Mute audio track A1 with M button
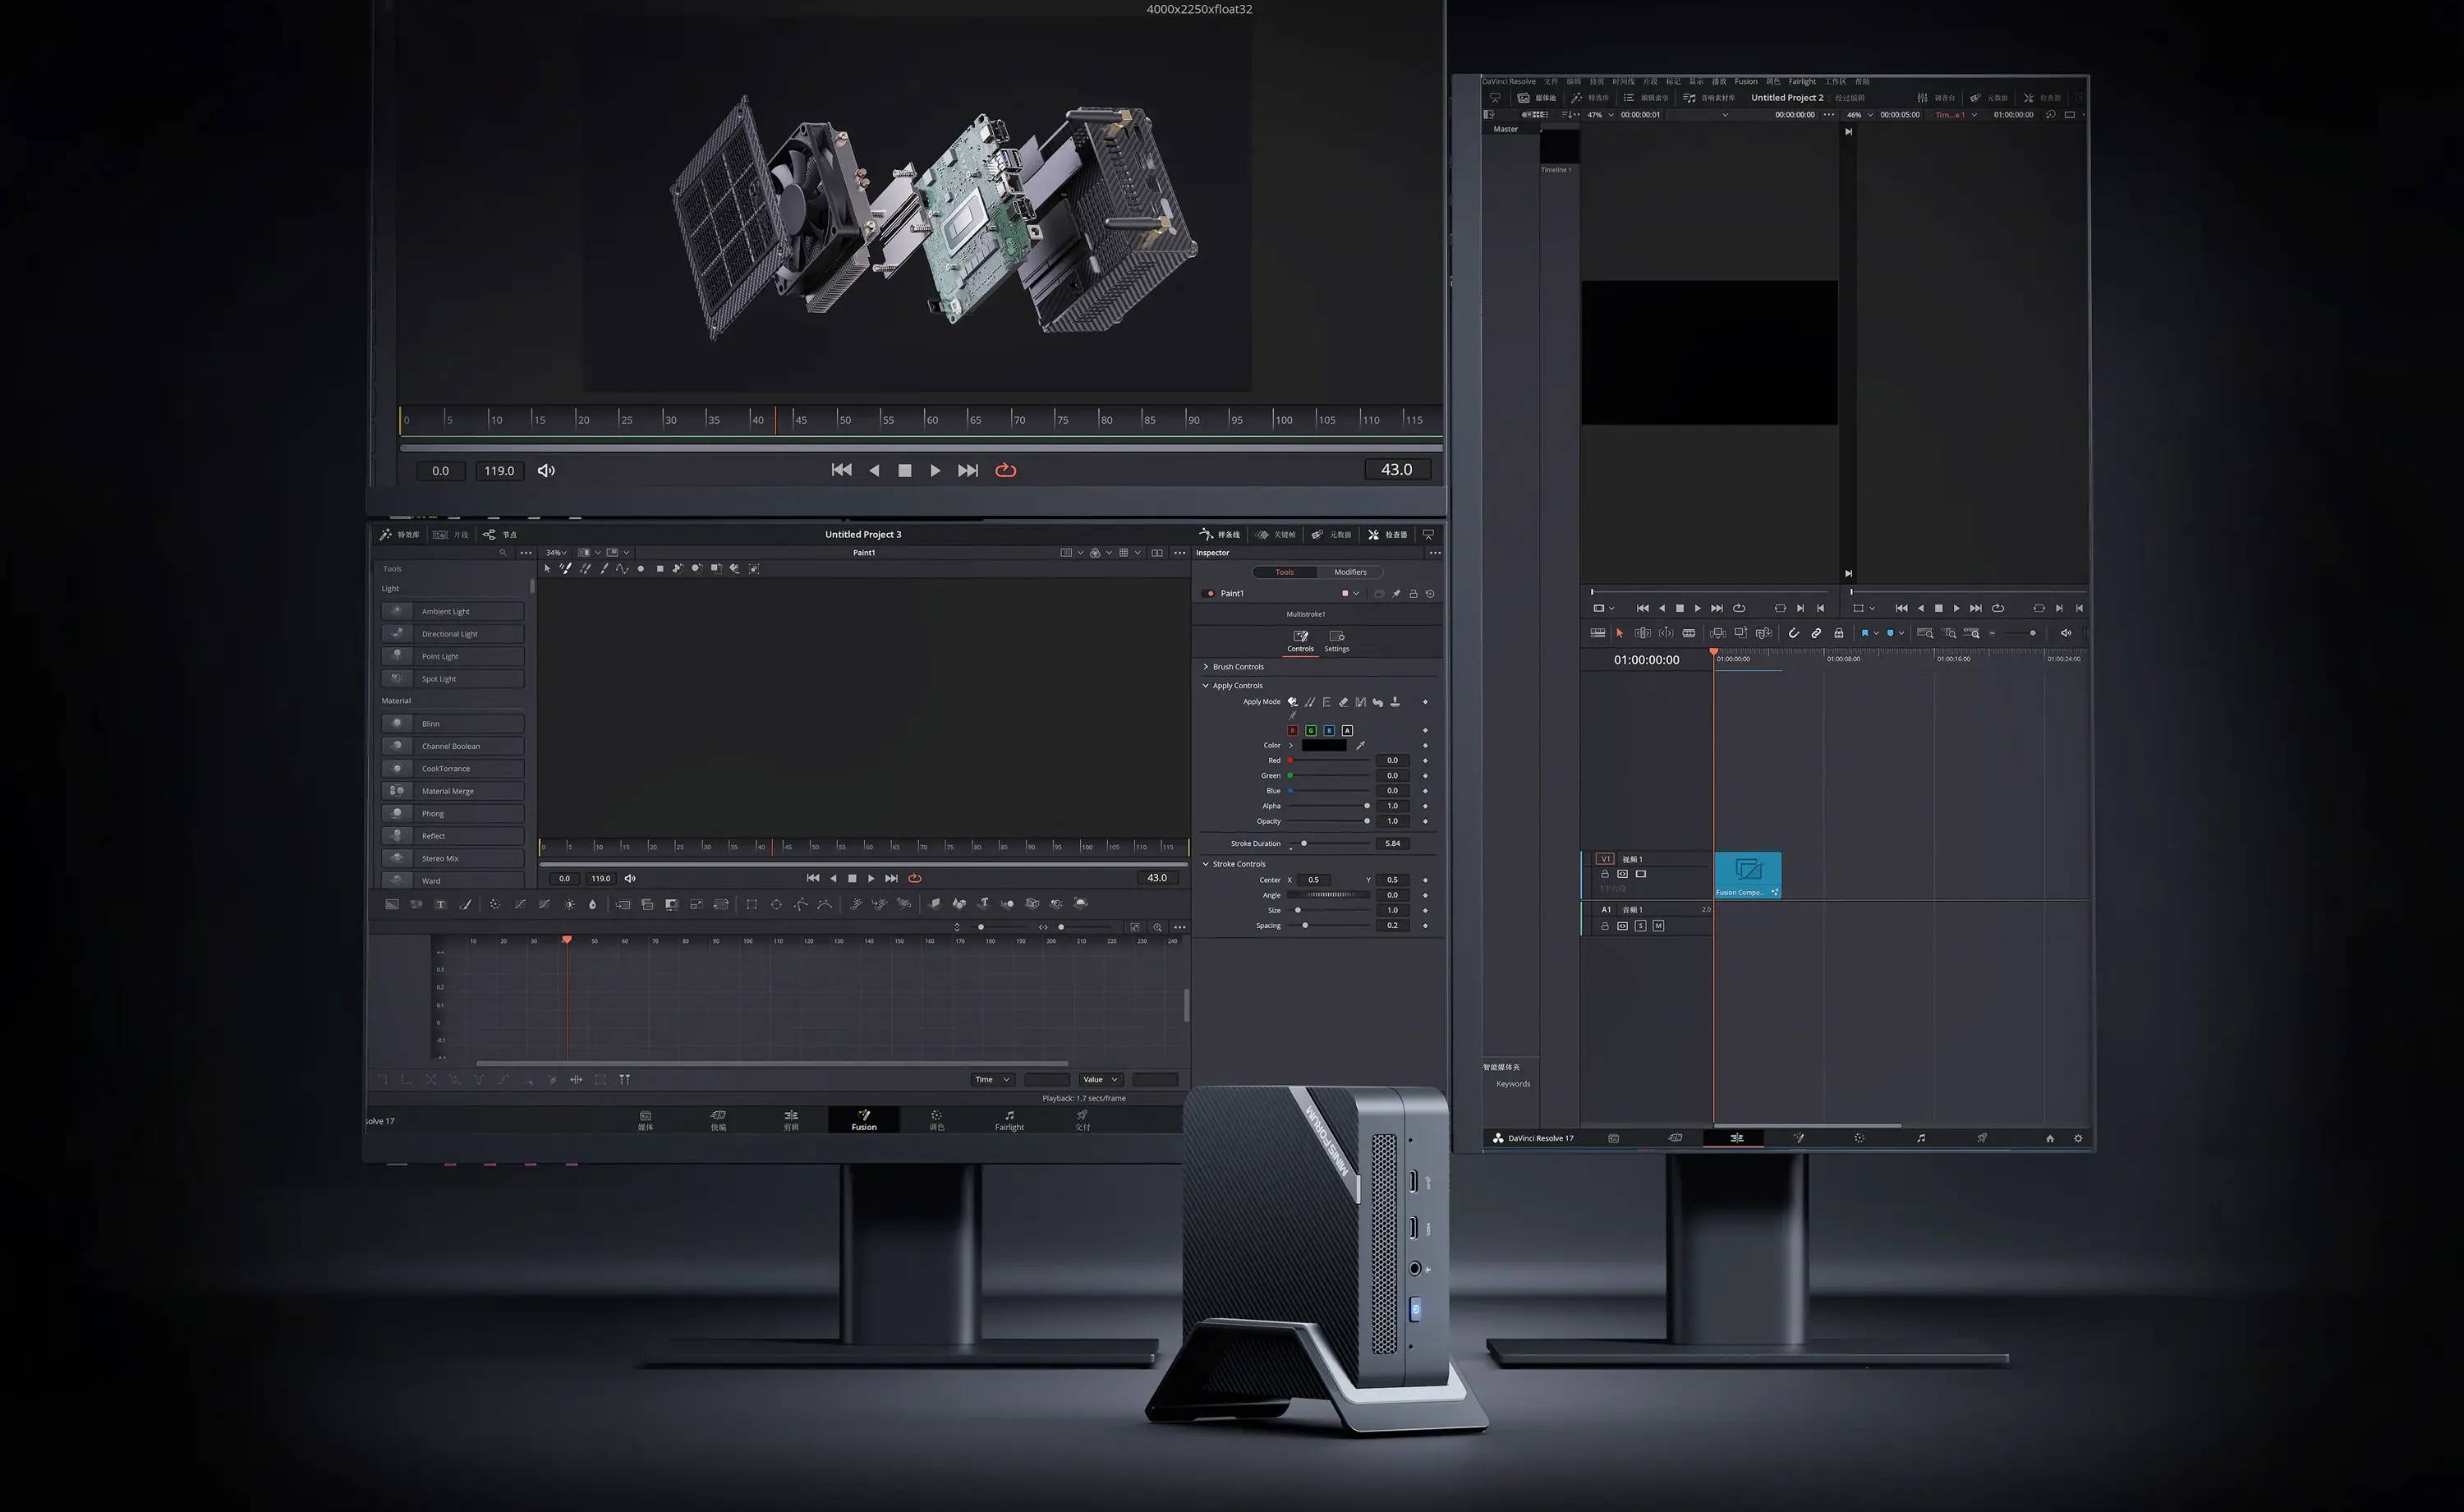 1658,926
